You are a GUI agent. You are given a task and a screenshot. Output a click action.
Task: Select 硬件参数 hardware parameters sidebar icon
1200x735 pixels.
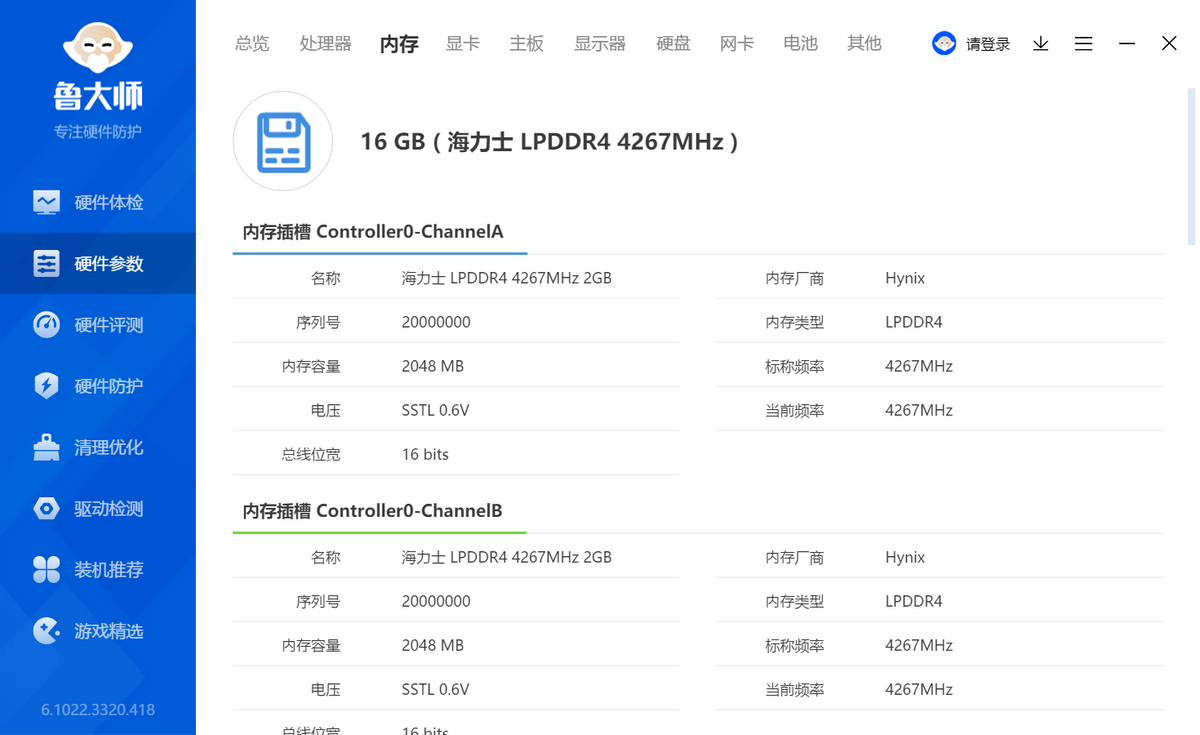pos(46,264)
